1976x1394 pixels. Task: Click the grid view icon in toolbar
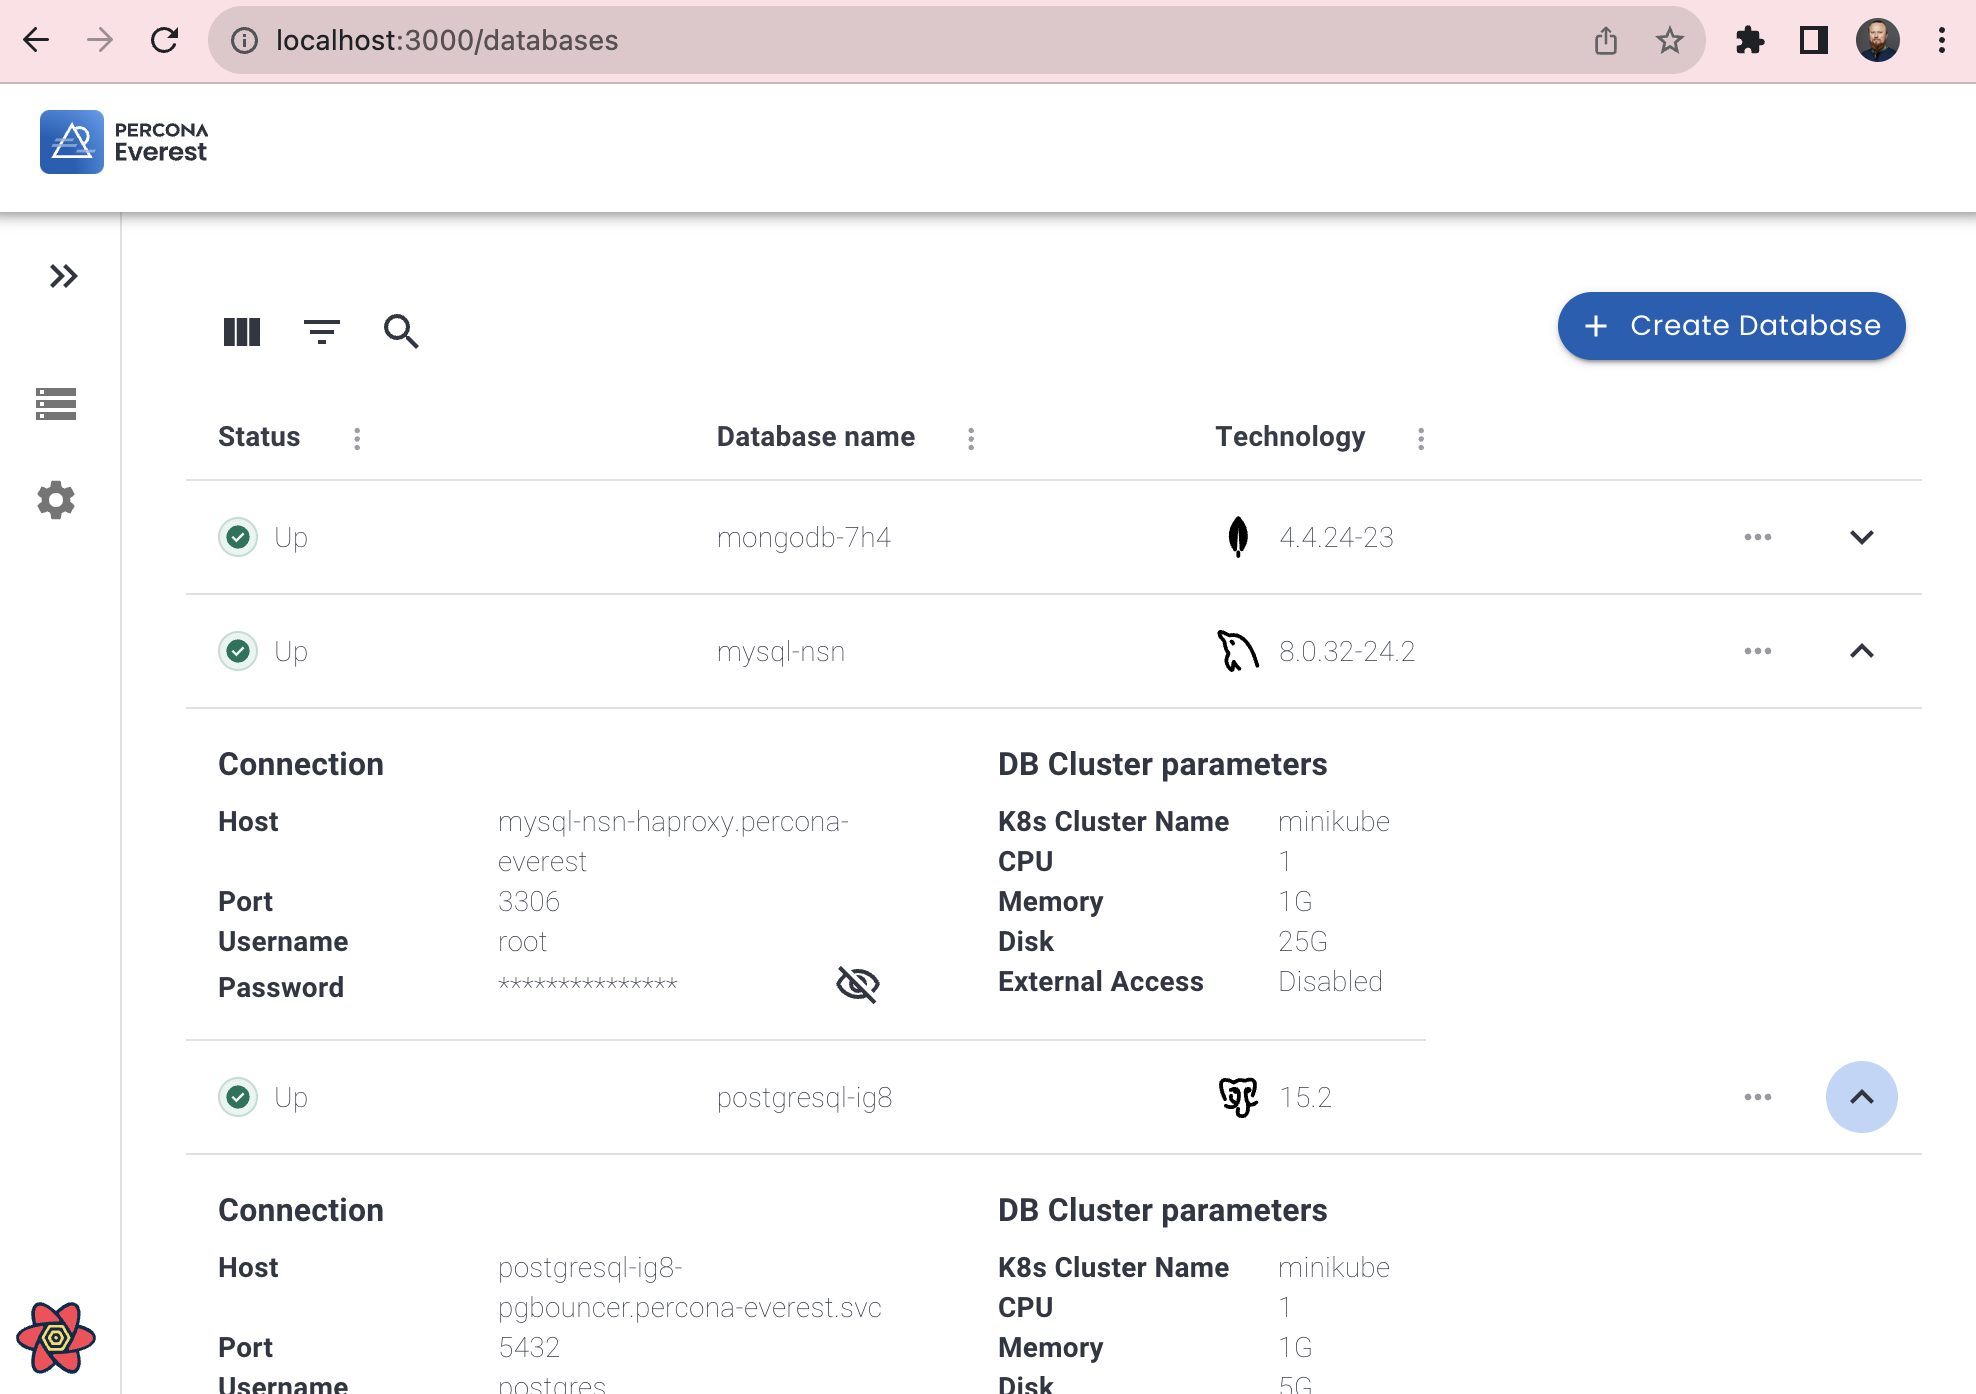(240, 330)
